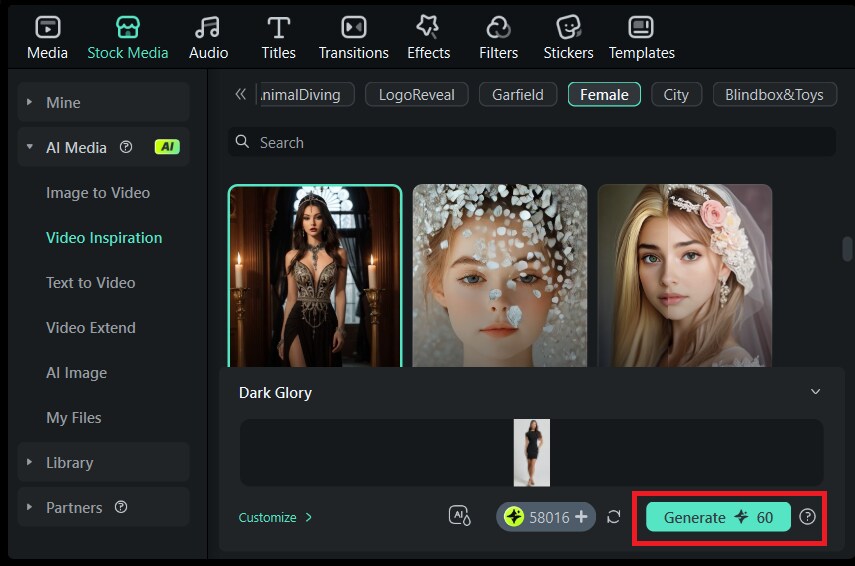Screen dimensions: 855x566
Task: Select the Female category tag
Action: point(604,95)
